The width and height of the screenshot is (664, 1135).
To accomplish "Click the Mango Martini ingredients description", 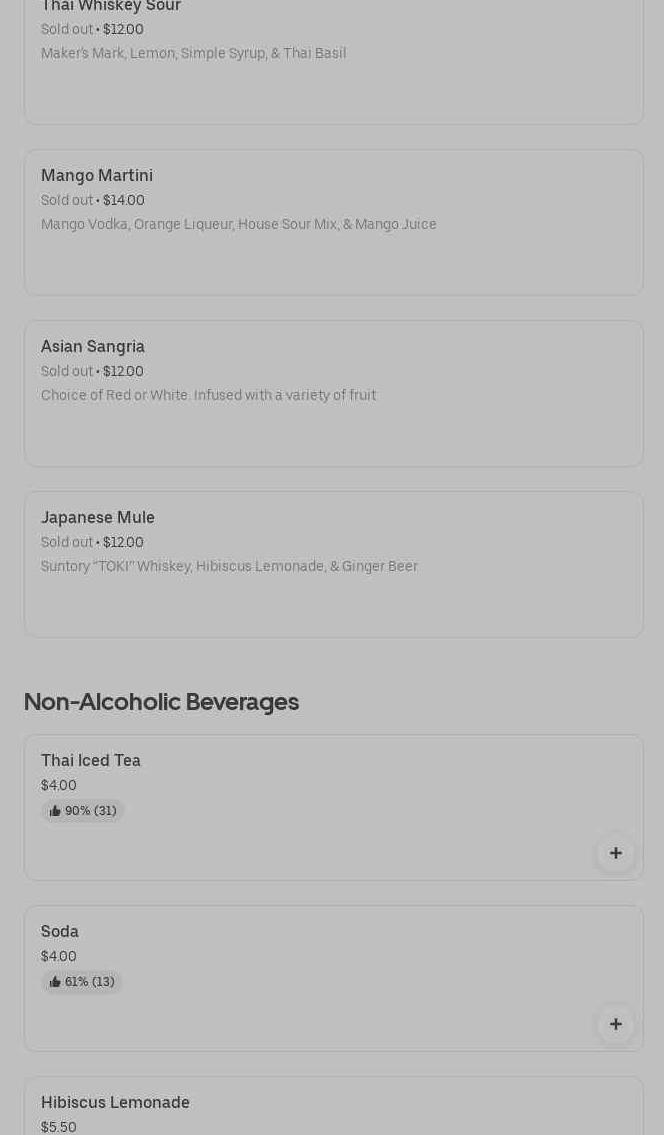I will point(238,225).
